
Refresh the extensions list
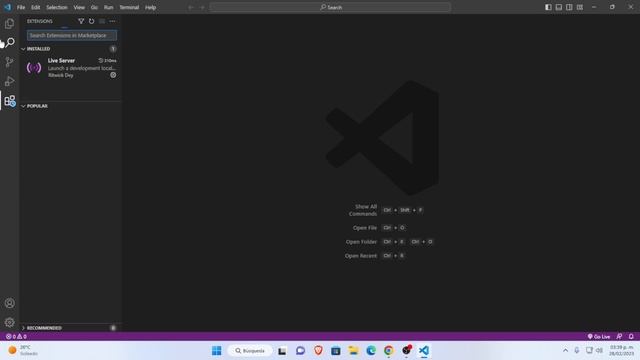coord(91,21)
